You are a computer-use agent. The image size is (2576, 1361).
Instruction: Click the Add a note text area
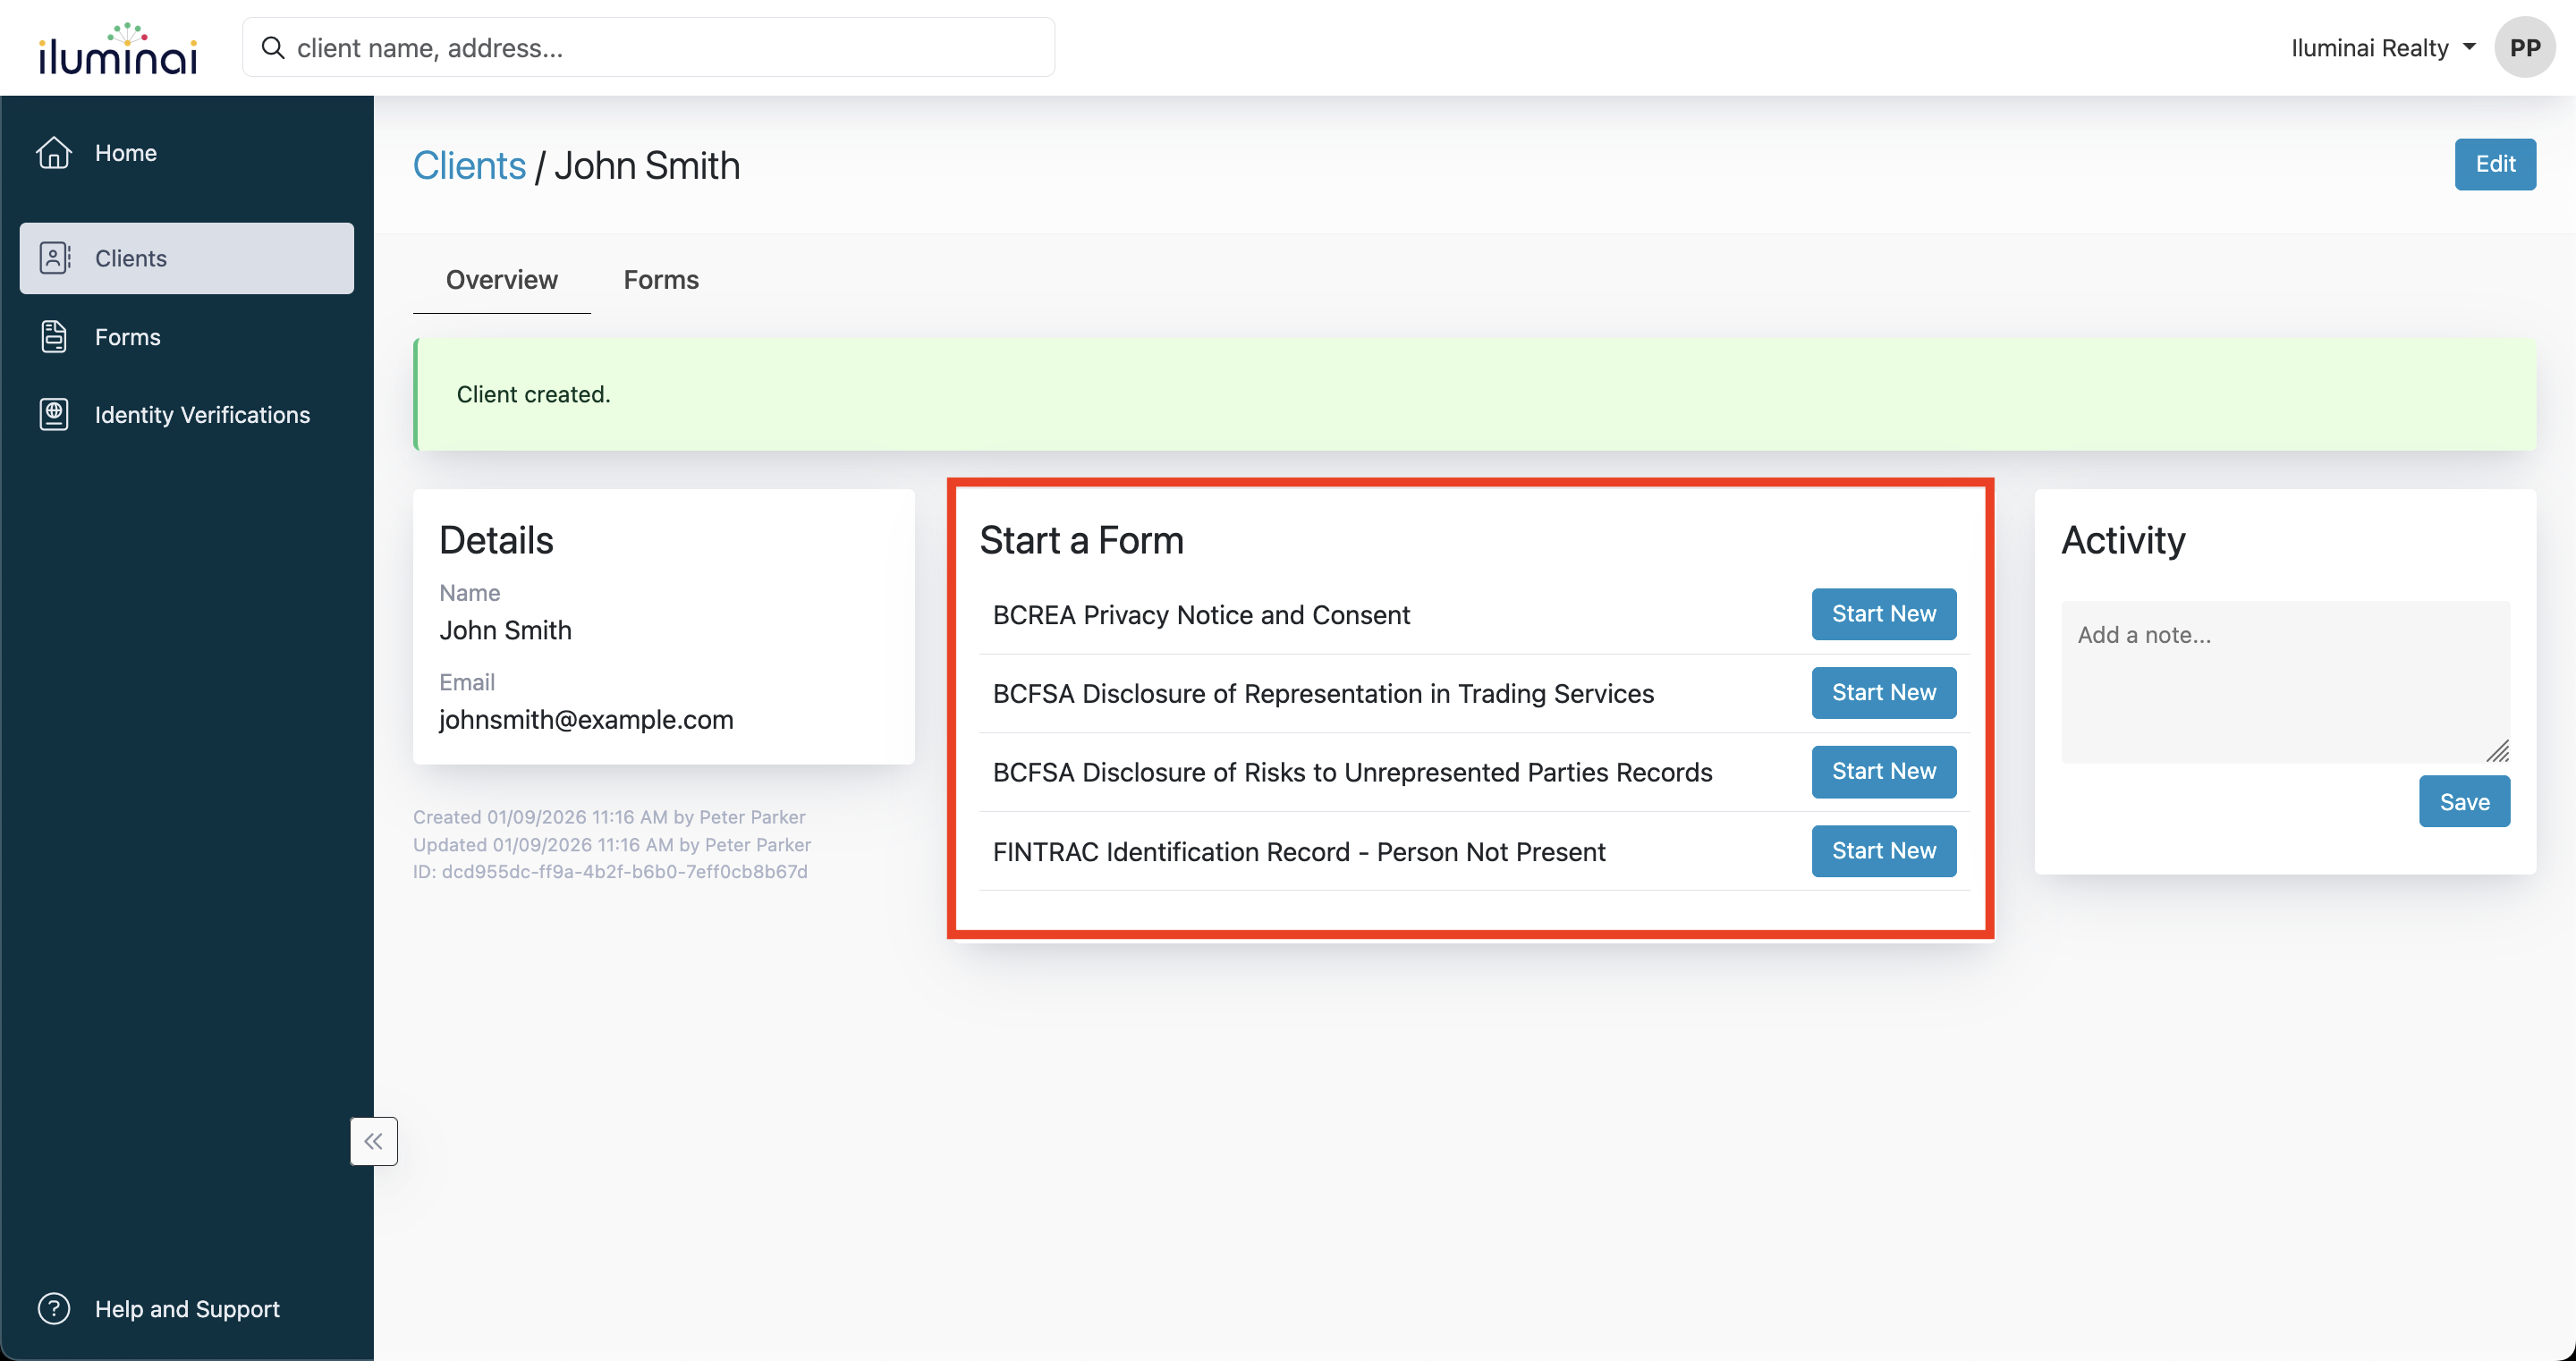pos(2284,682)
